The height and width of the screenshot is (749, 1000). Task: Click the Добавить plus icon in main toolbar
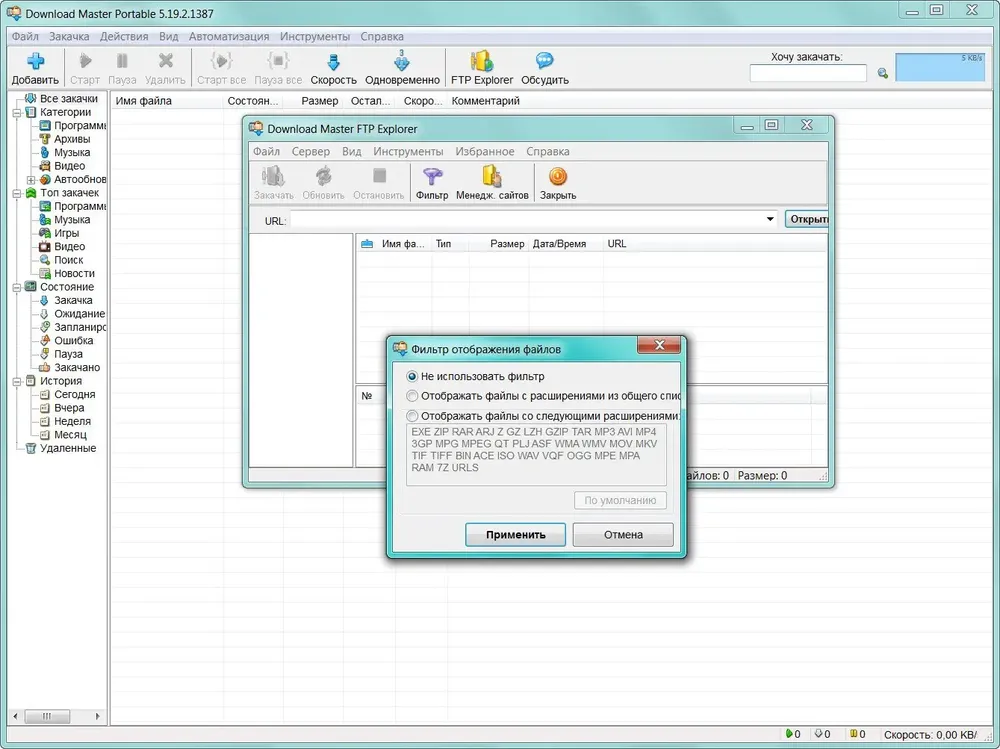(36, 61)
